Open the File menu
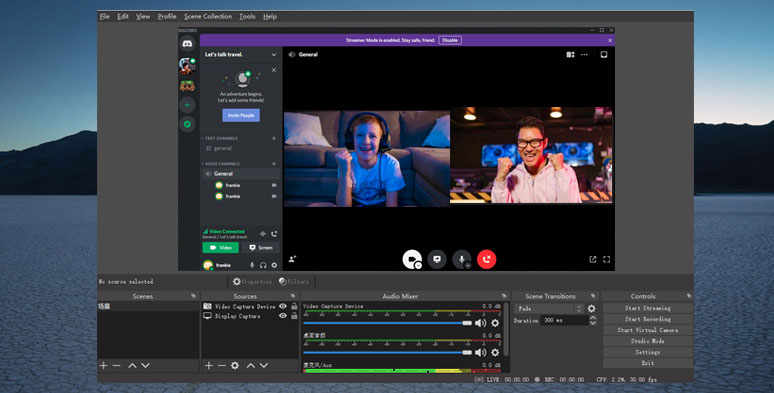 pos(105,16)
